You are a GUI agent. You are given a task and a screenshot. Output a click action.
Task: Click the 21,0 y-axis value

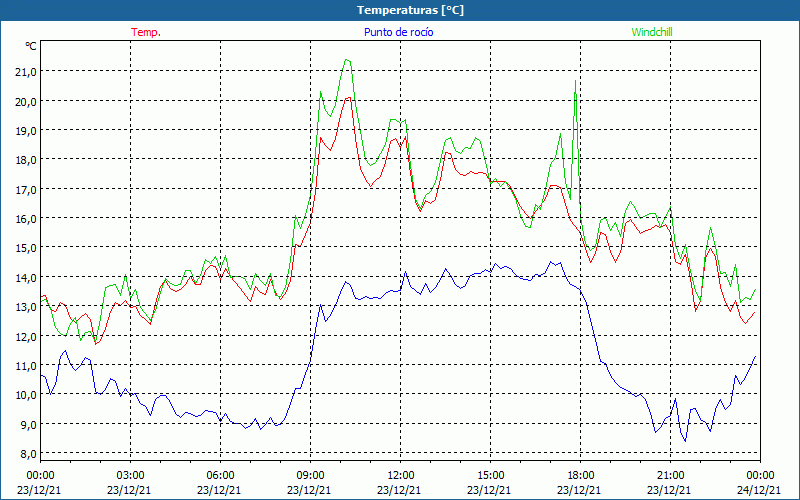tap(26, 71)
